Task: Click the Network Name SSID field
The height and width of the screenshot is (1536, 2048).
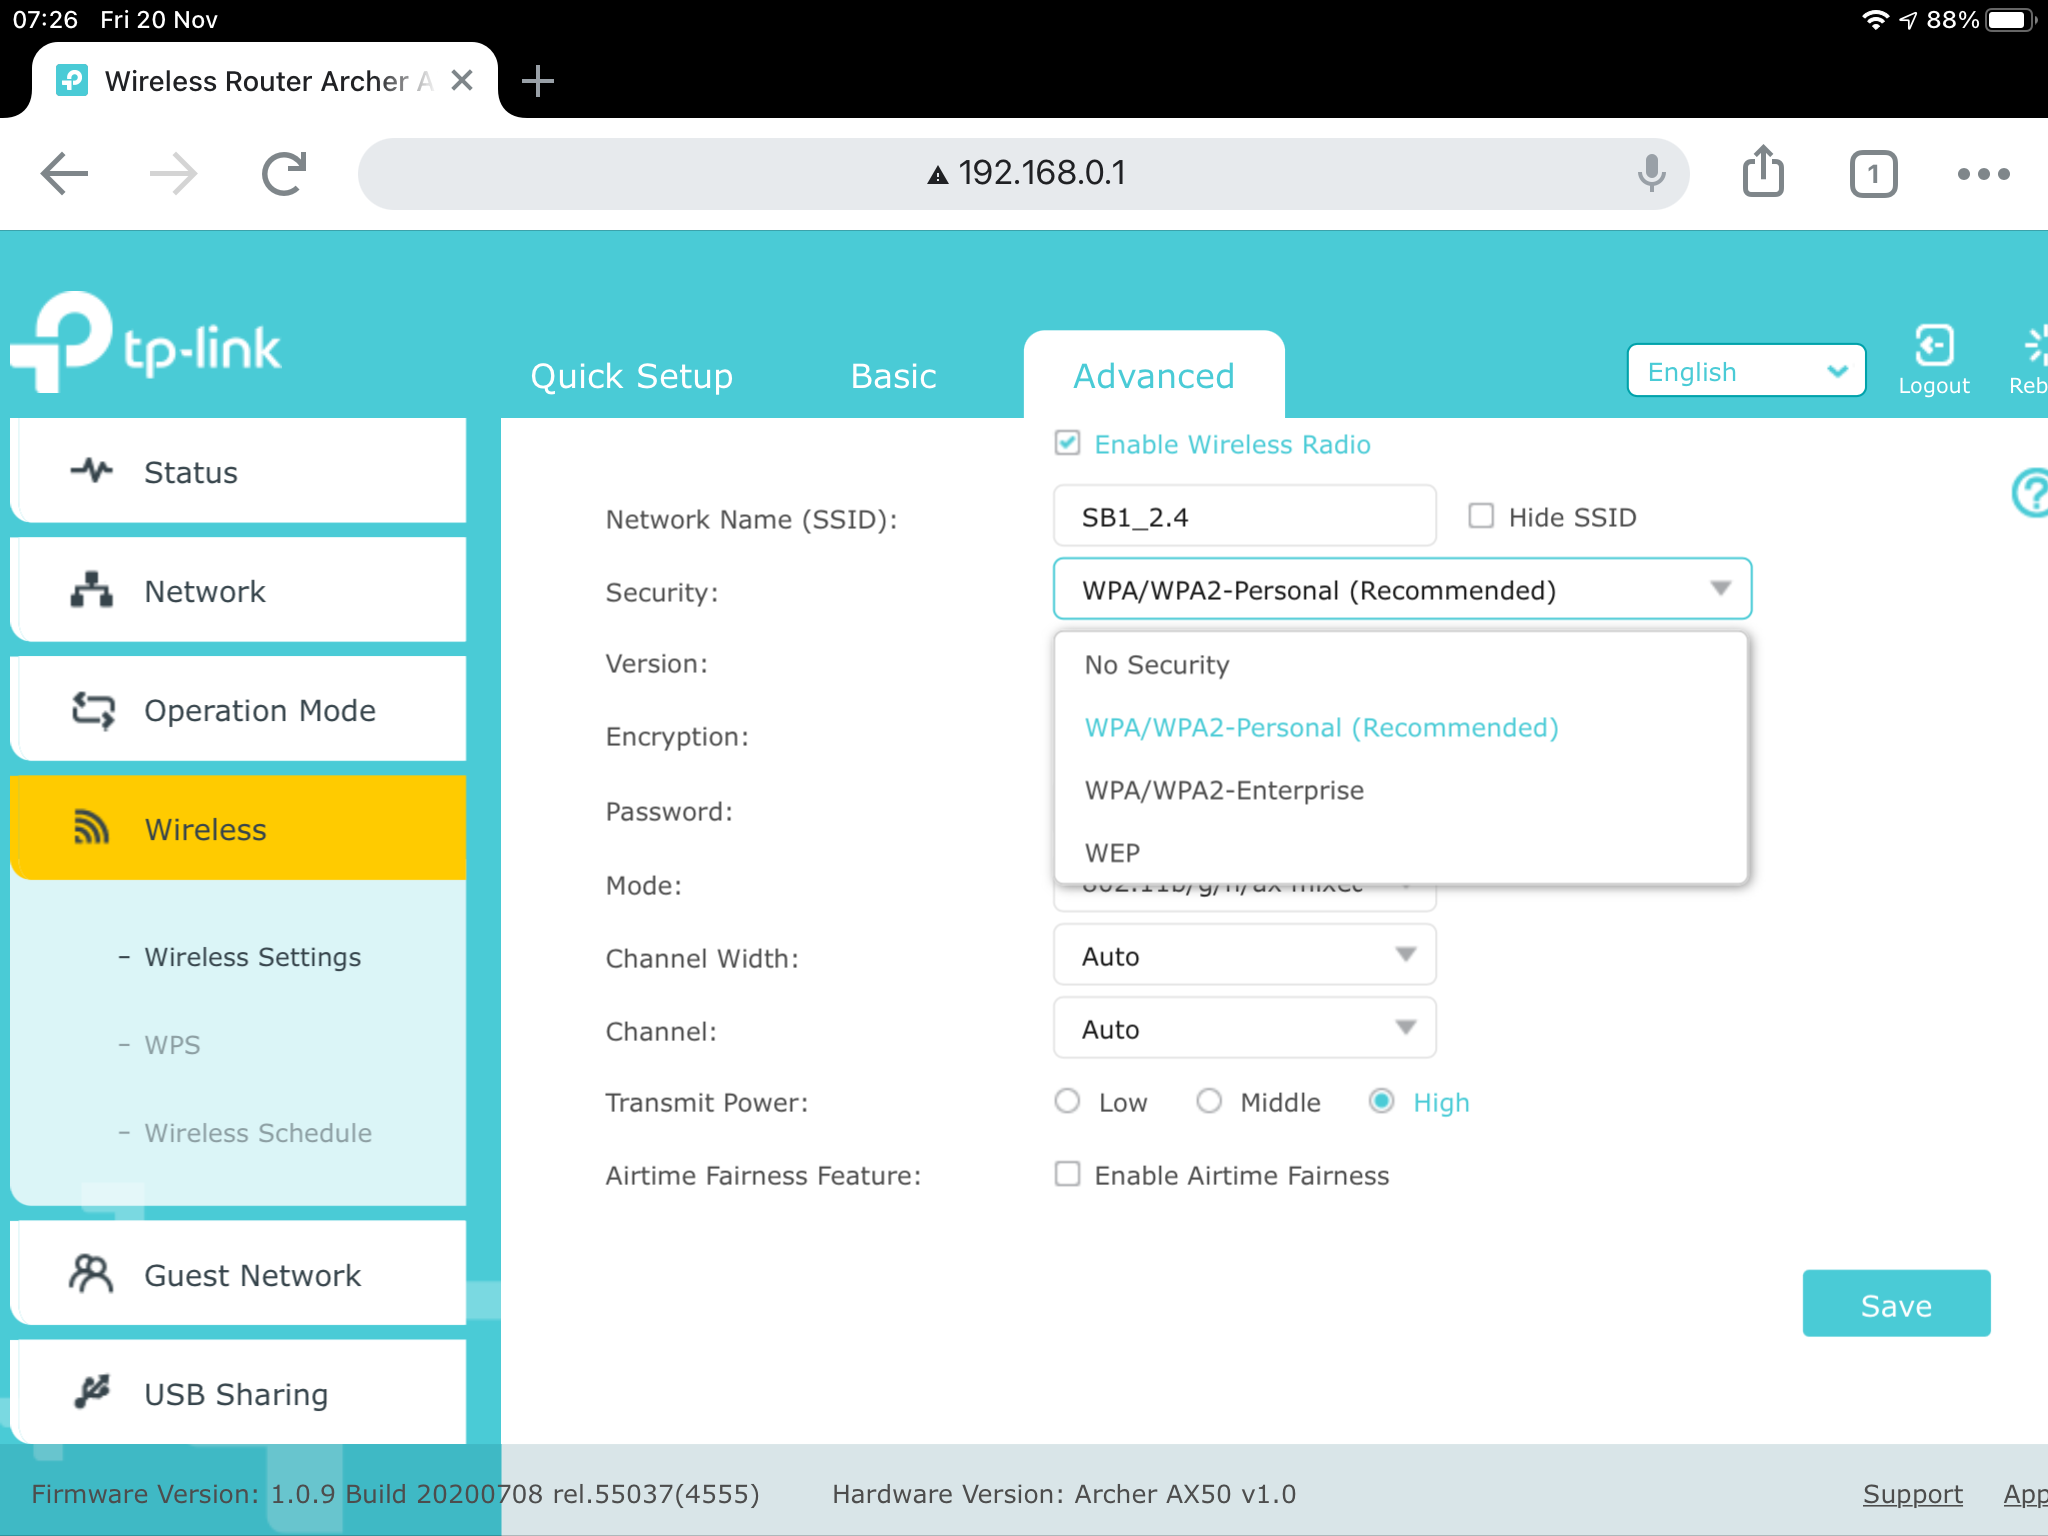Action: (1244, 517)
